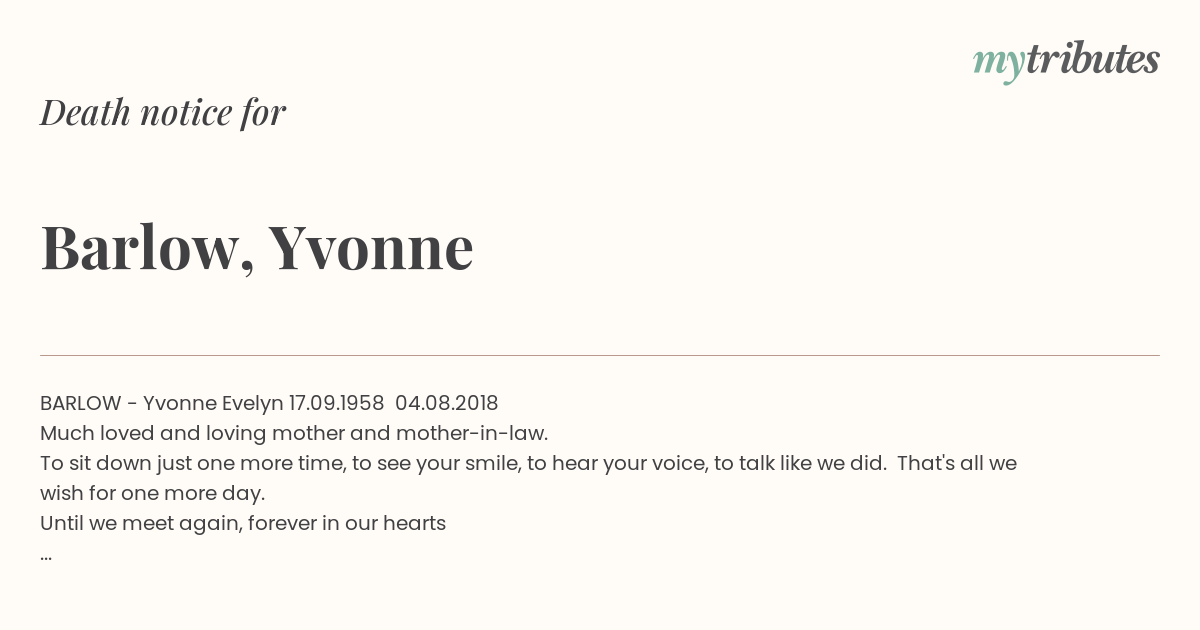Click the surname "Barlow," in the title
Image resolution: width=1200 pixels, height=630 pixels.
(x=147, y=248)
